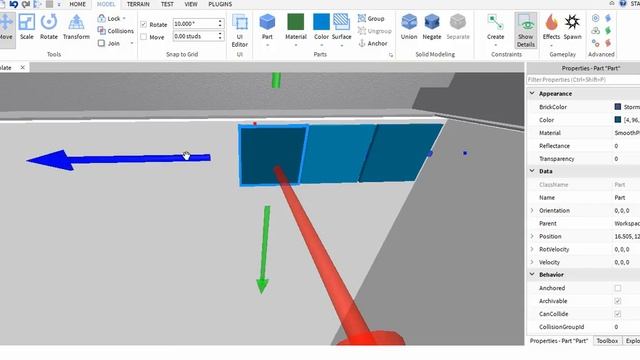
Task: Toggle the Join surfaces checkbox
Action: pyautogui.click(x=101, y=43)
